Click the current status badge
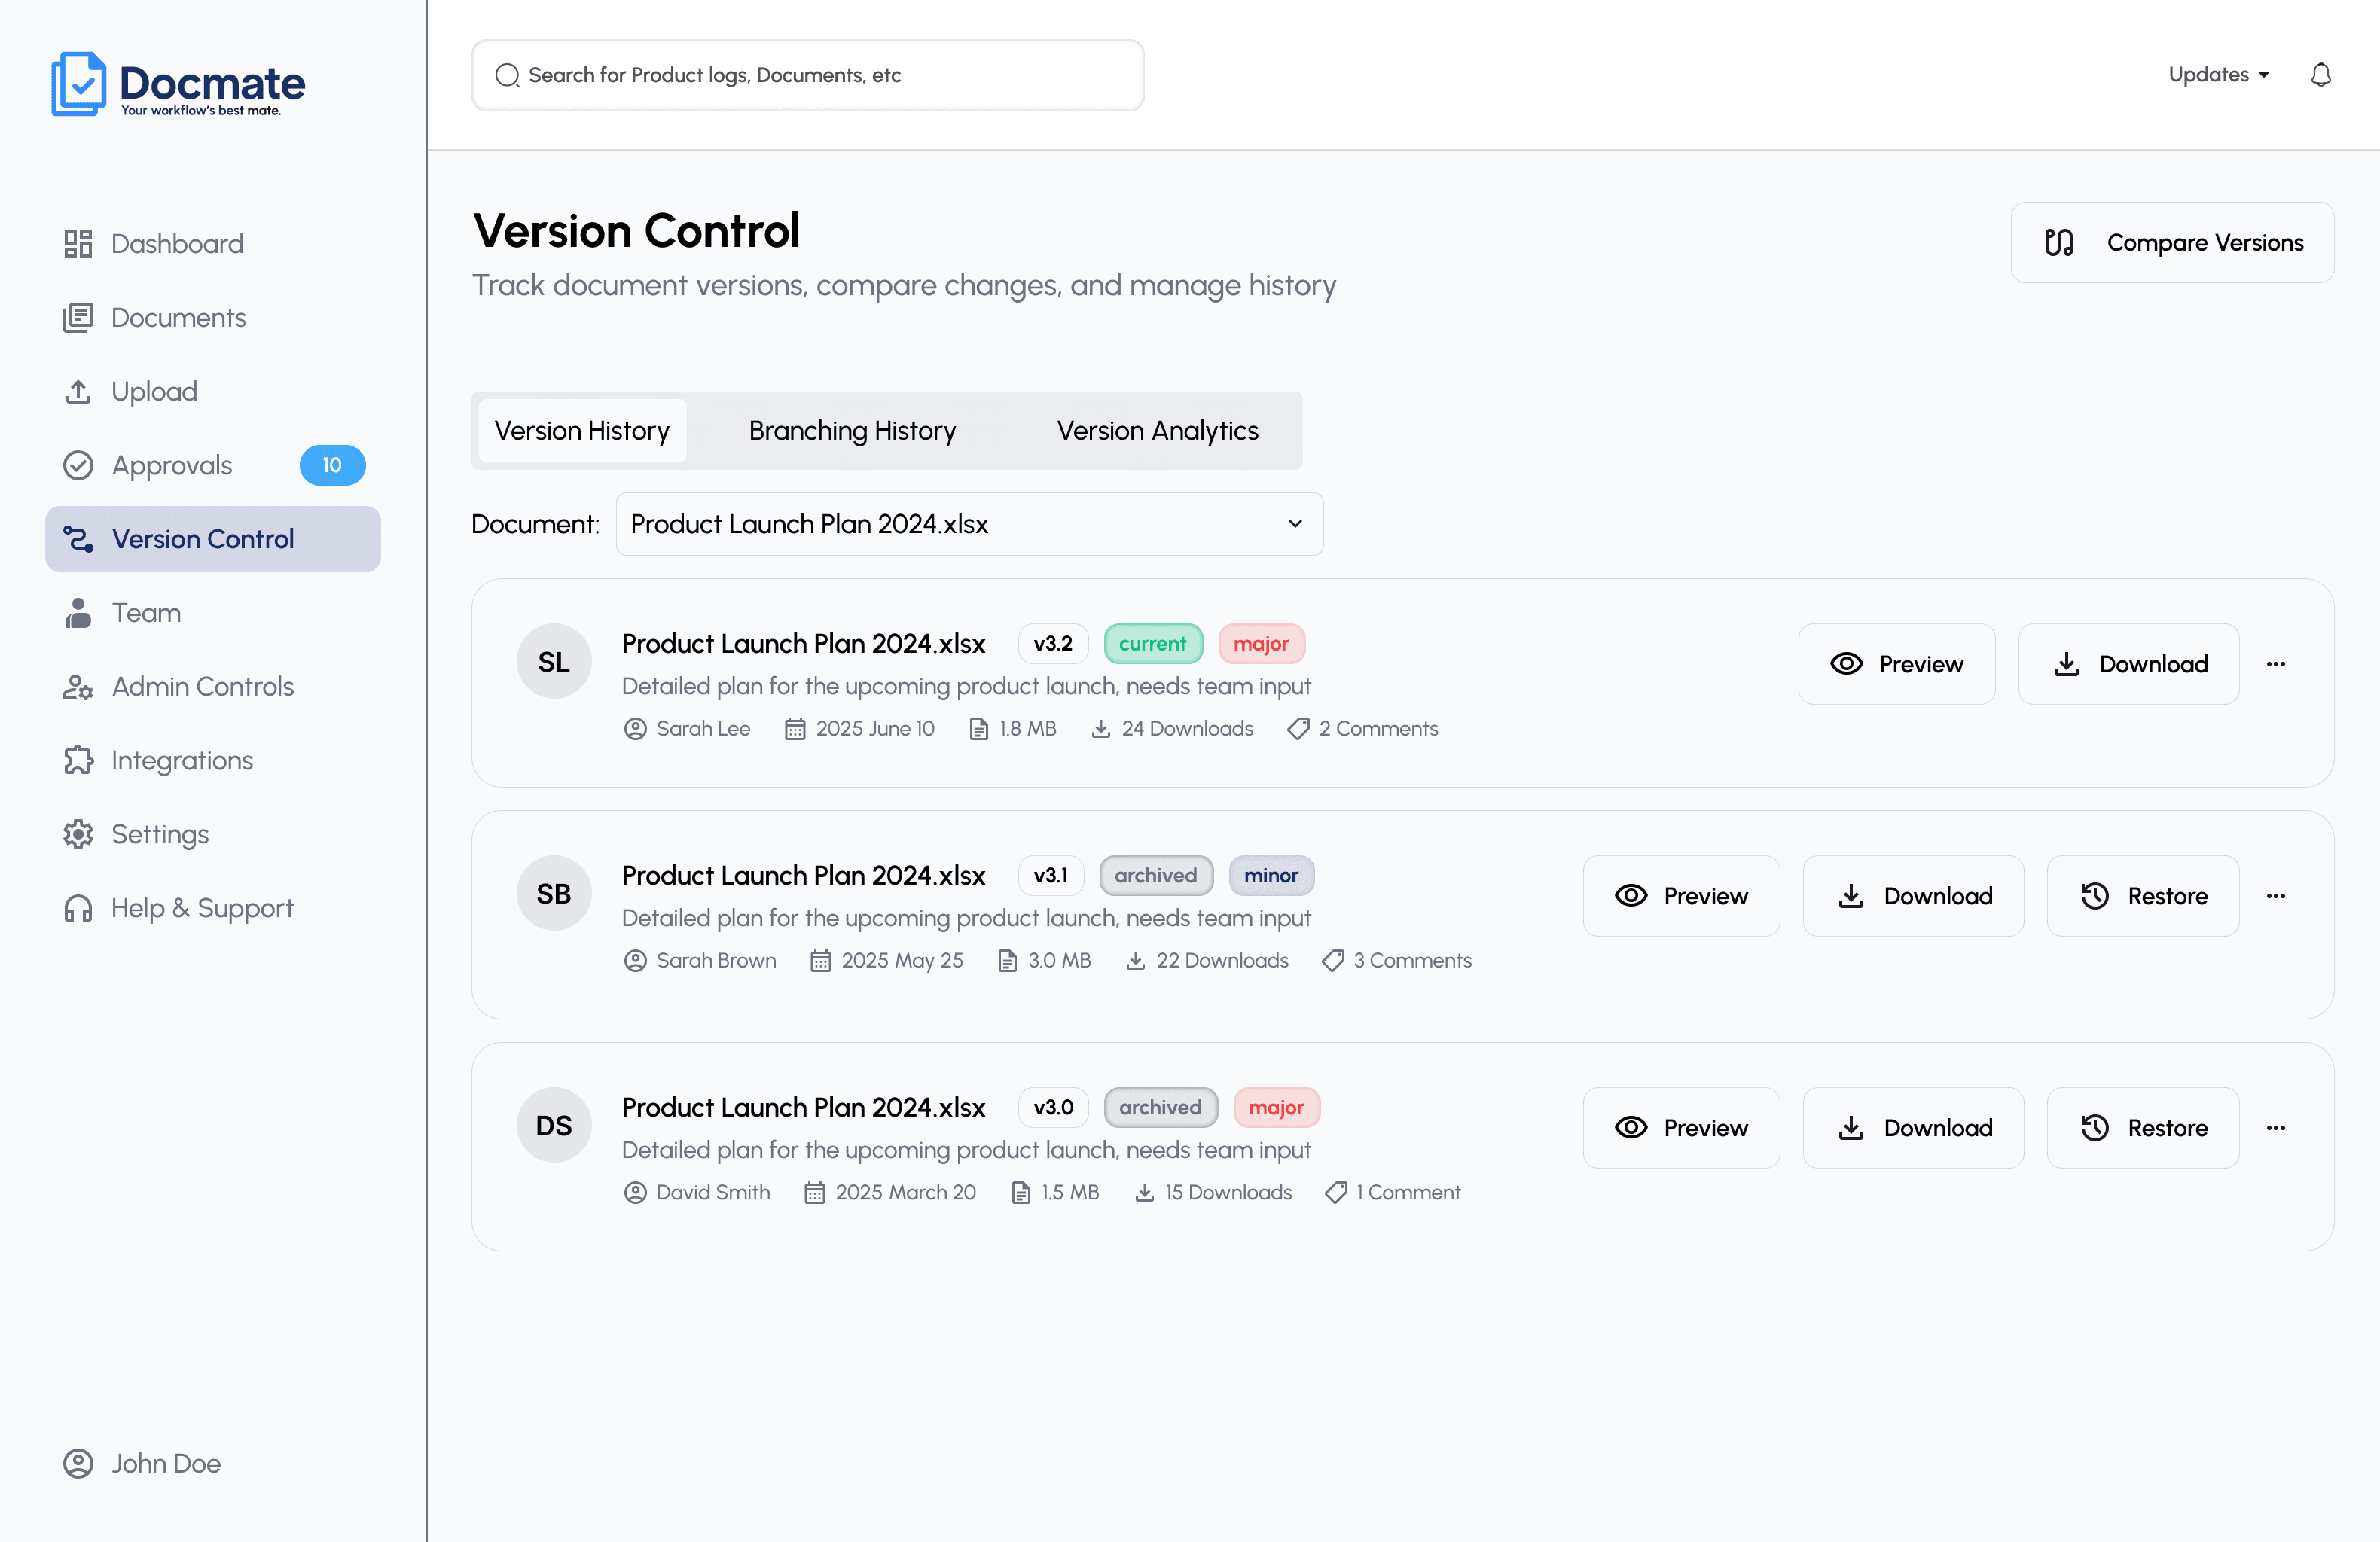 pyautogui.click(x=1153, y=644)
